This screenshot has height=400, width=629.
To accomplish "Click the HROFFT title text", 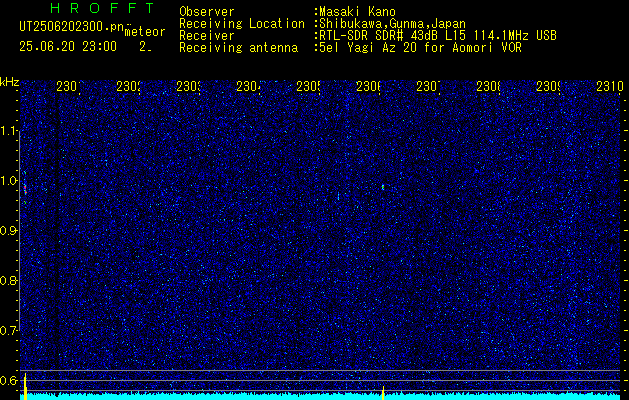I will pos(102,8).
